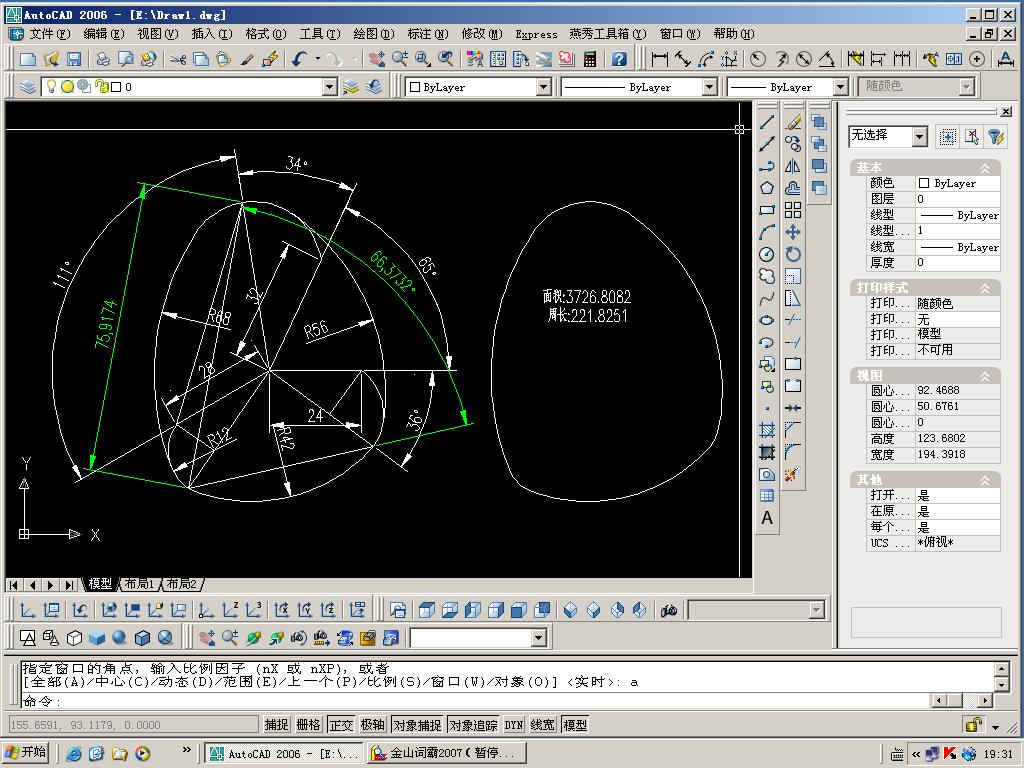Collapse the 基本 properties section
Screen dimensions: 1024x768
(984, 168)
